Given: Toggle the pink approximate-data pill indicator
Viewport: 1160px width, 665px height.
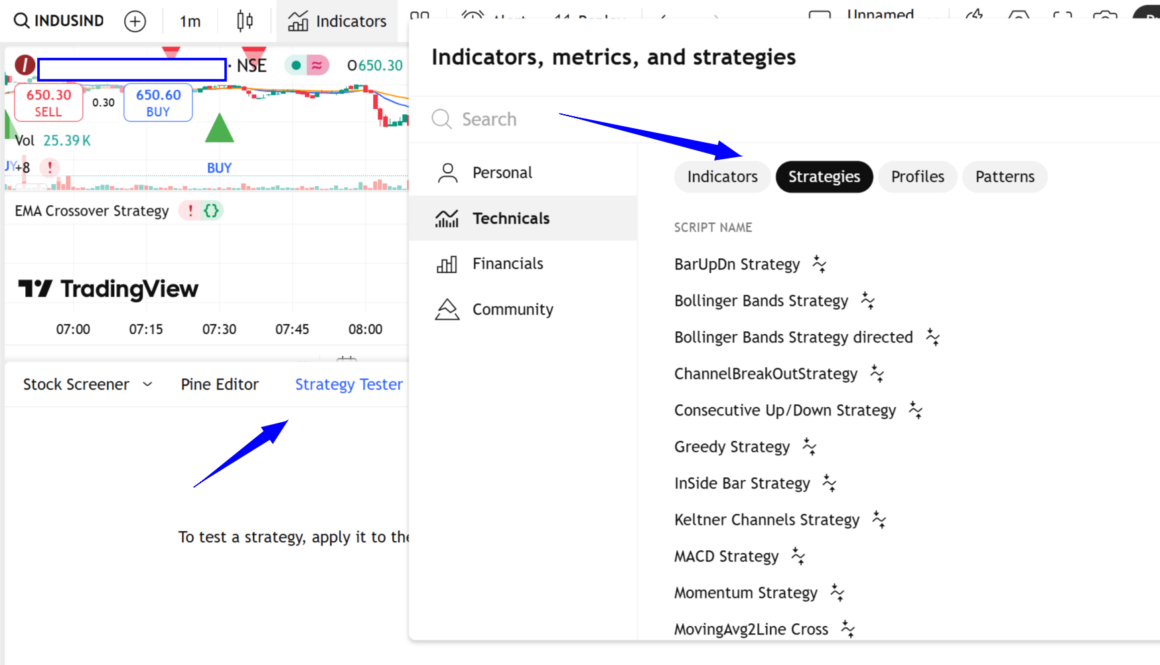Looking at the screenshot, I should point(318,66).
